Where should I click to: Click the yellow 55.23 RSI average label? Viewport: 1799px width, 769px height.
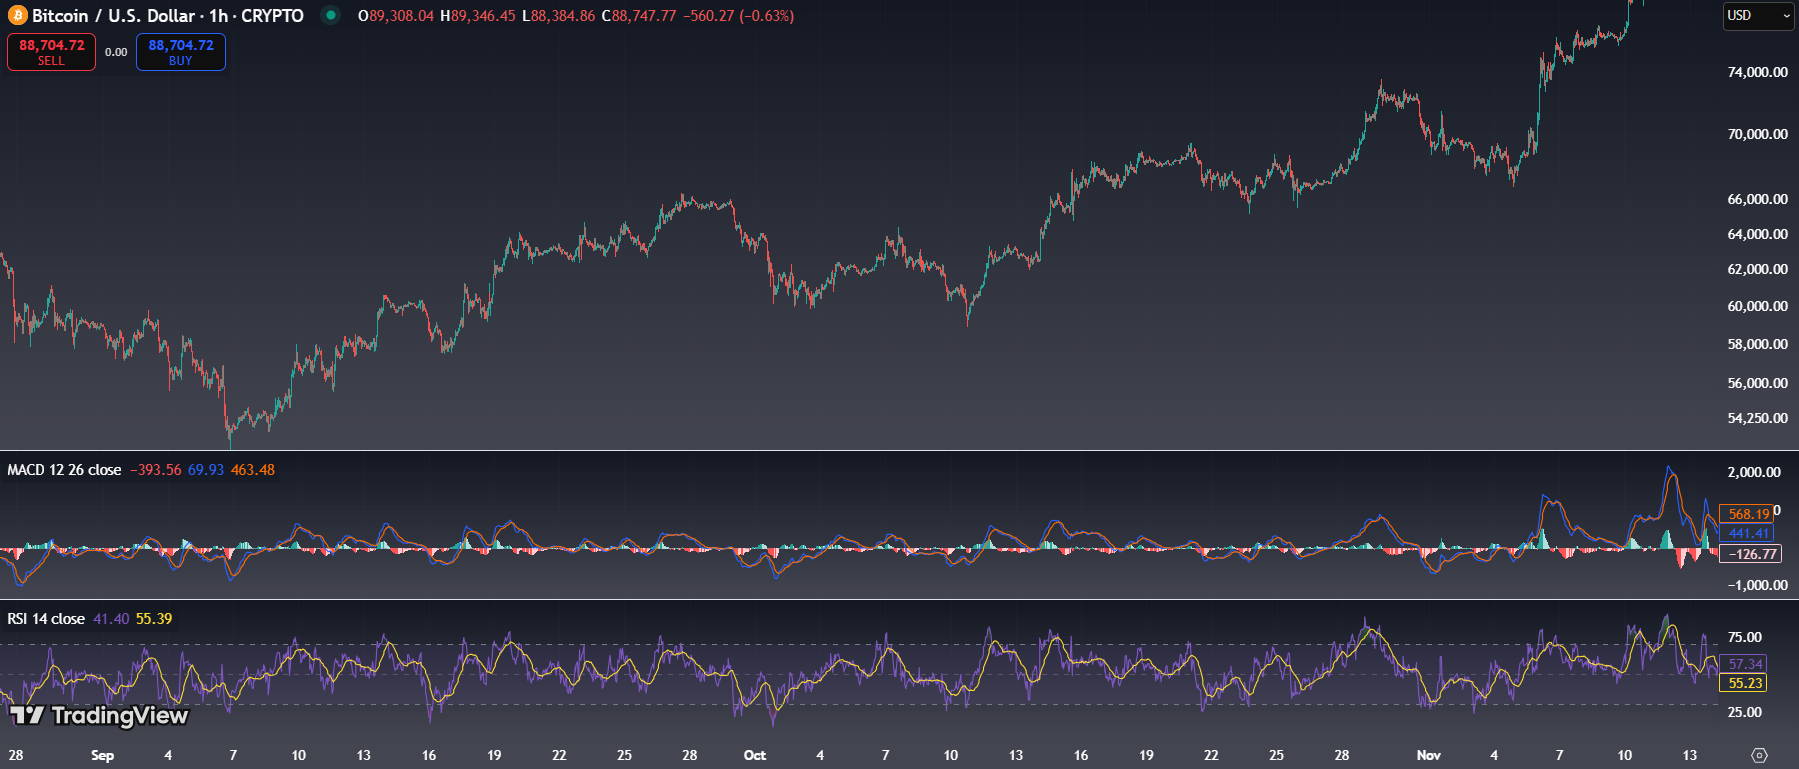pyautogui.click(x=1745, y=683)
